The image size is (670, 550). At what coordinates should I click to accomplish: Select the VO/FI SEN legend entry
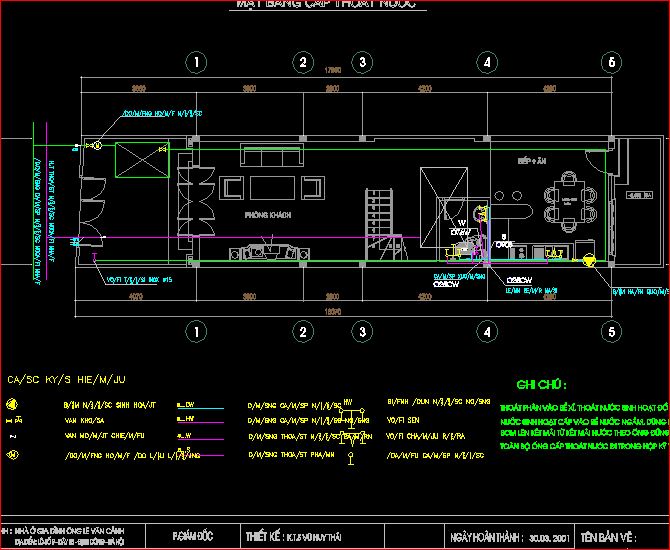click(403, 421)
